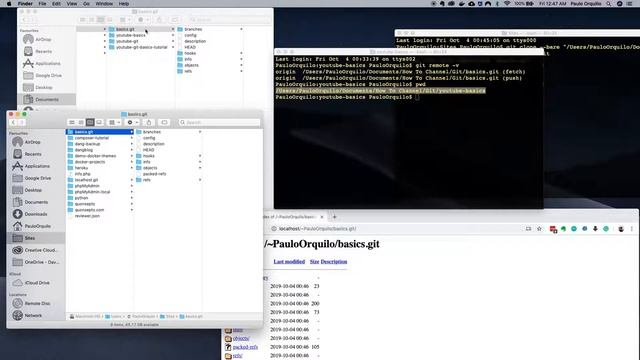Open a new browser tab with plus button
The image size is (640, 360).
[x=334, y=217]
